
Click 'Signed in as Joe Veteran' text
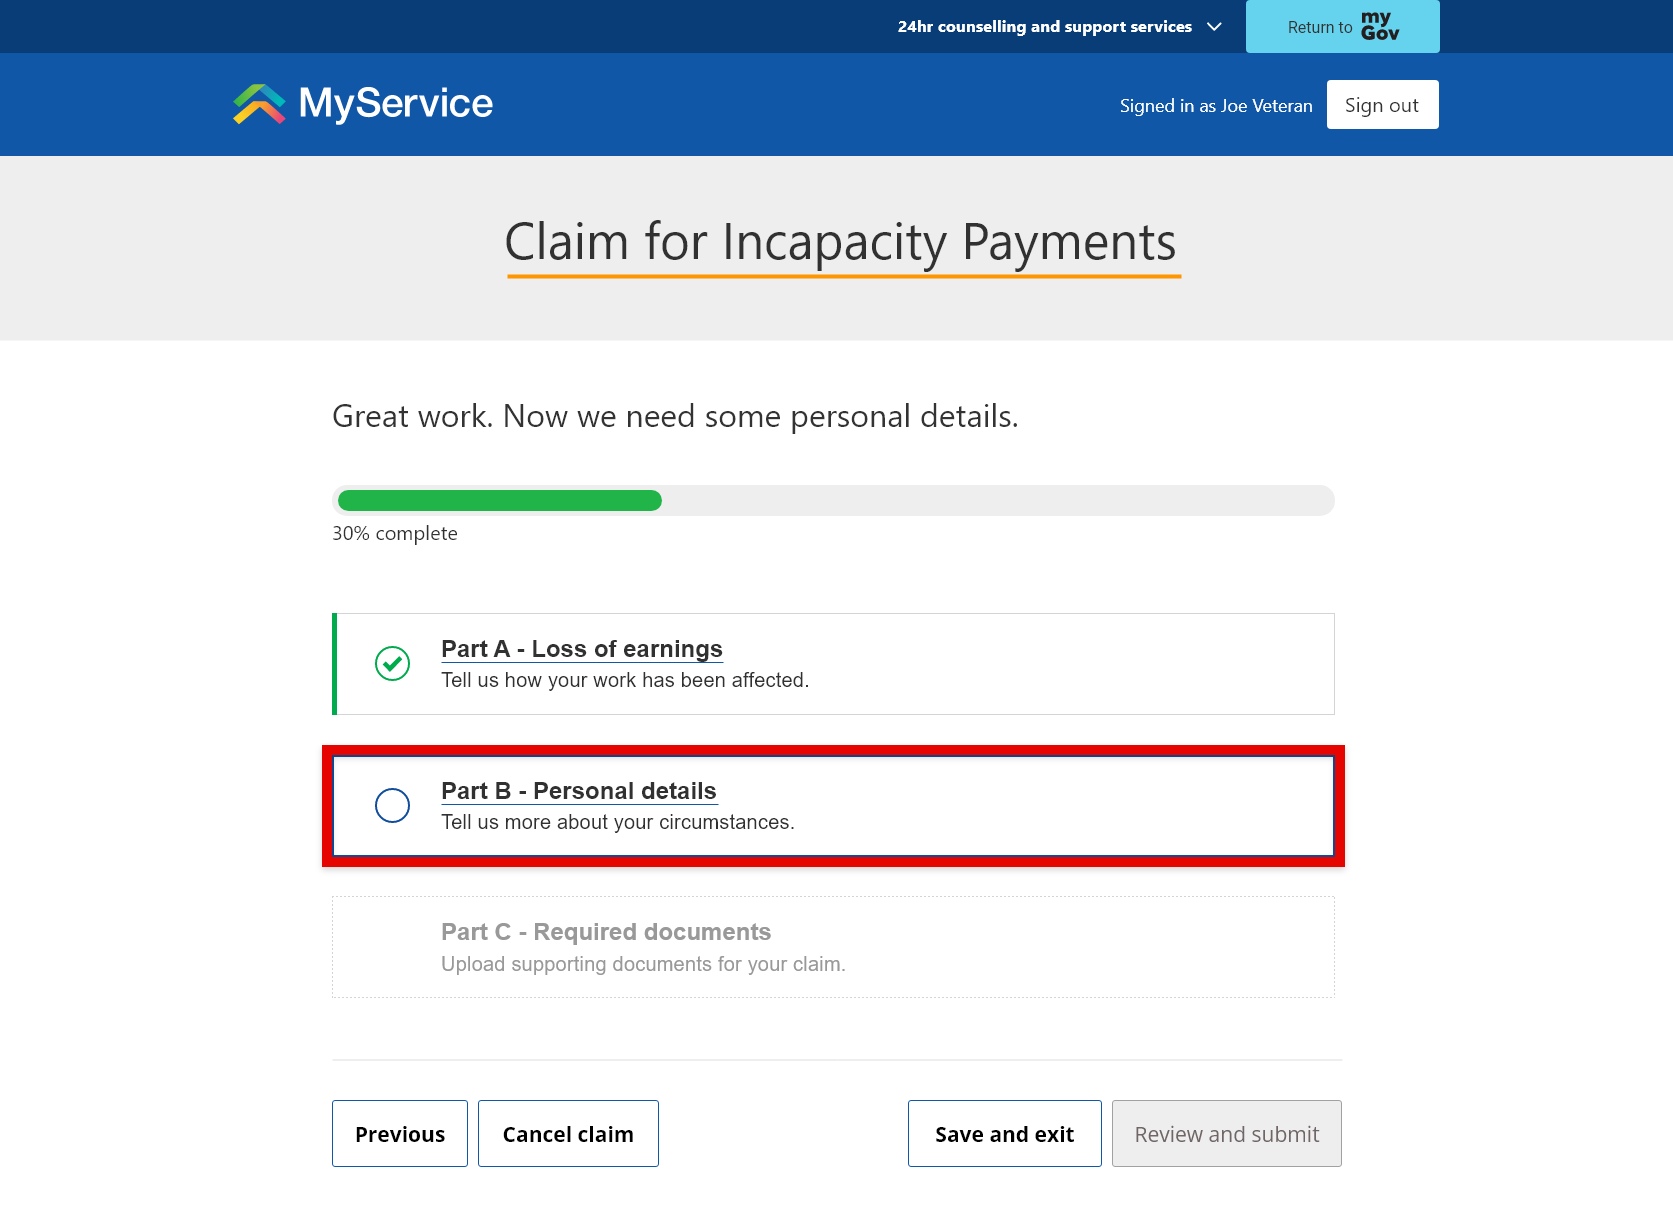coord(1216,106)
